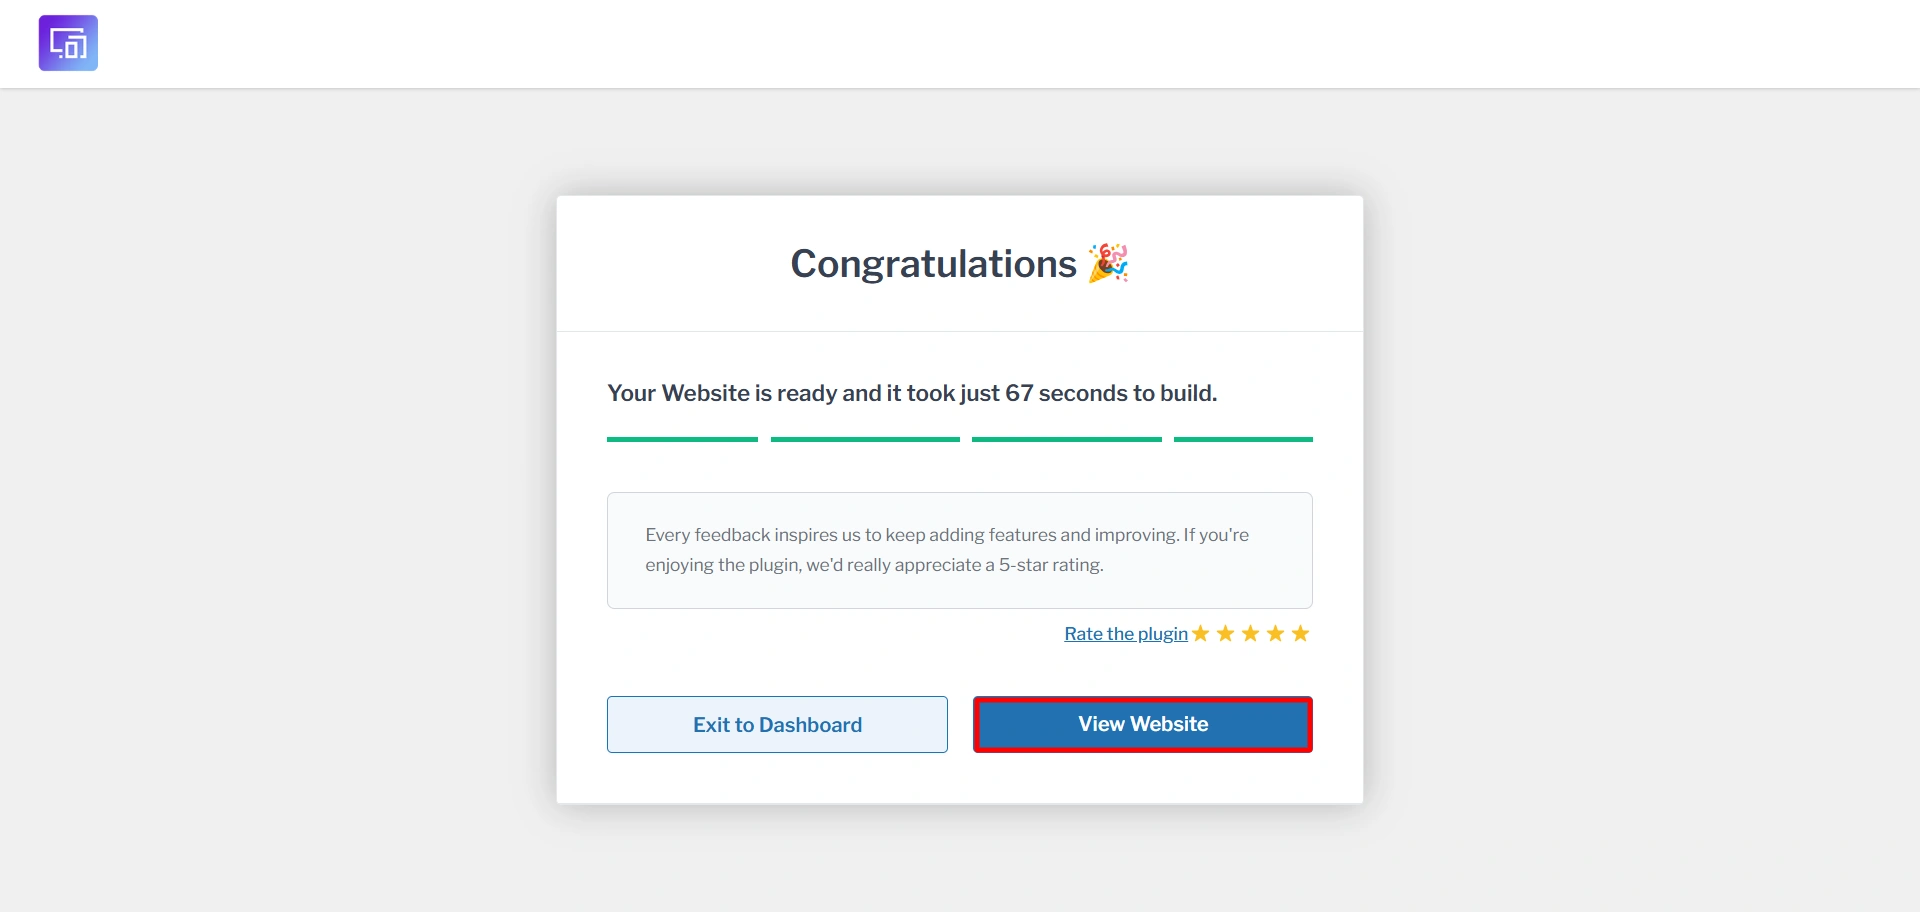Click the Congratulations heading text

[x=933, y=264]
